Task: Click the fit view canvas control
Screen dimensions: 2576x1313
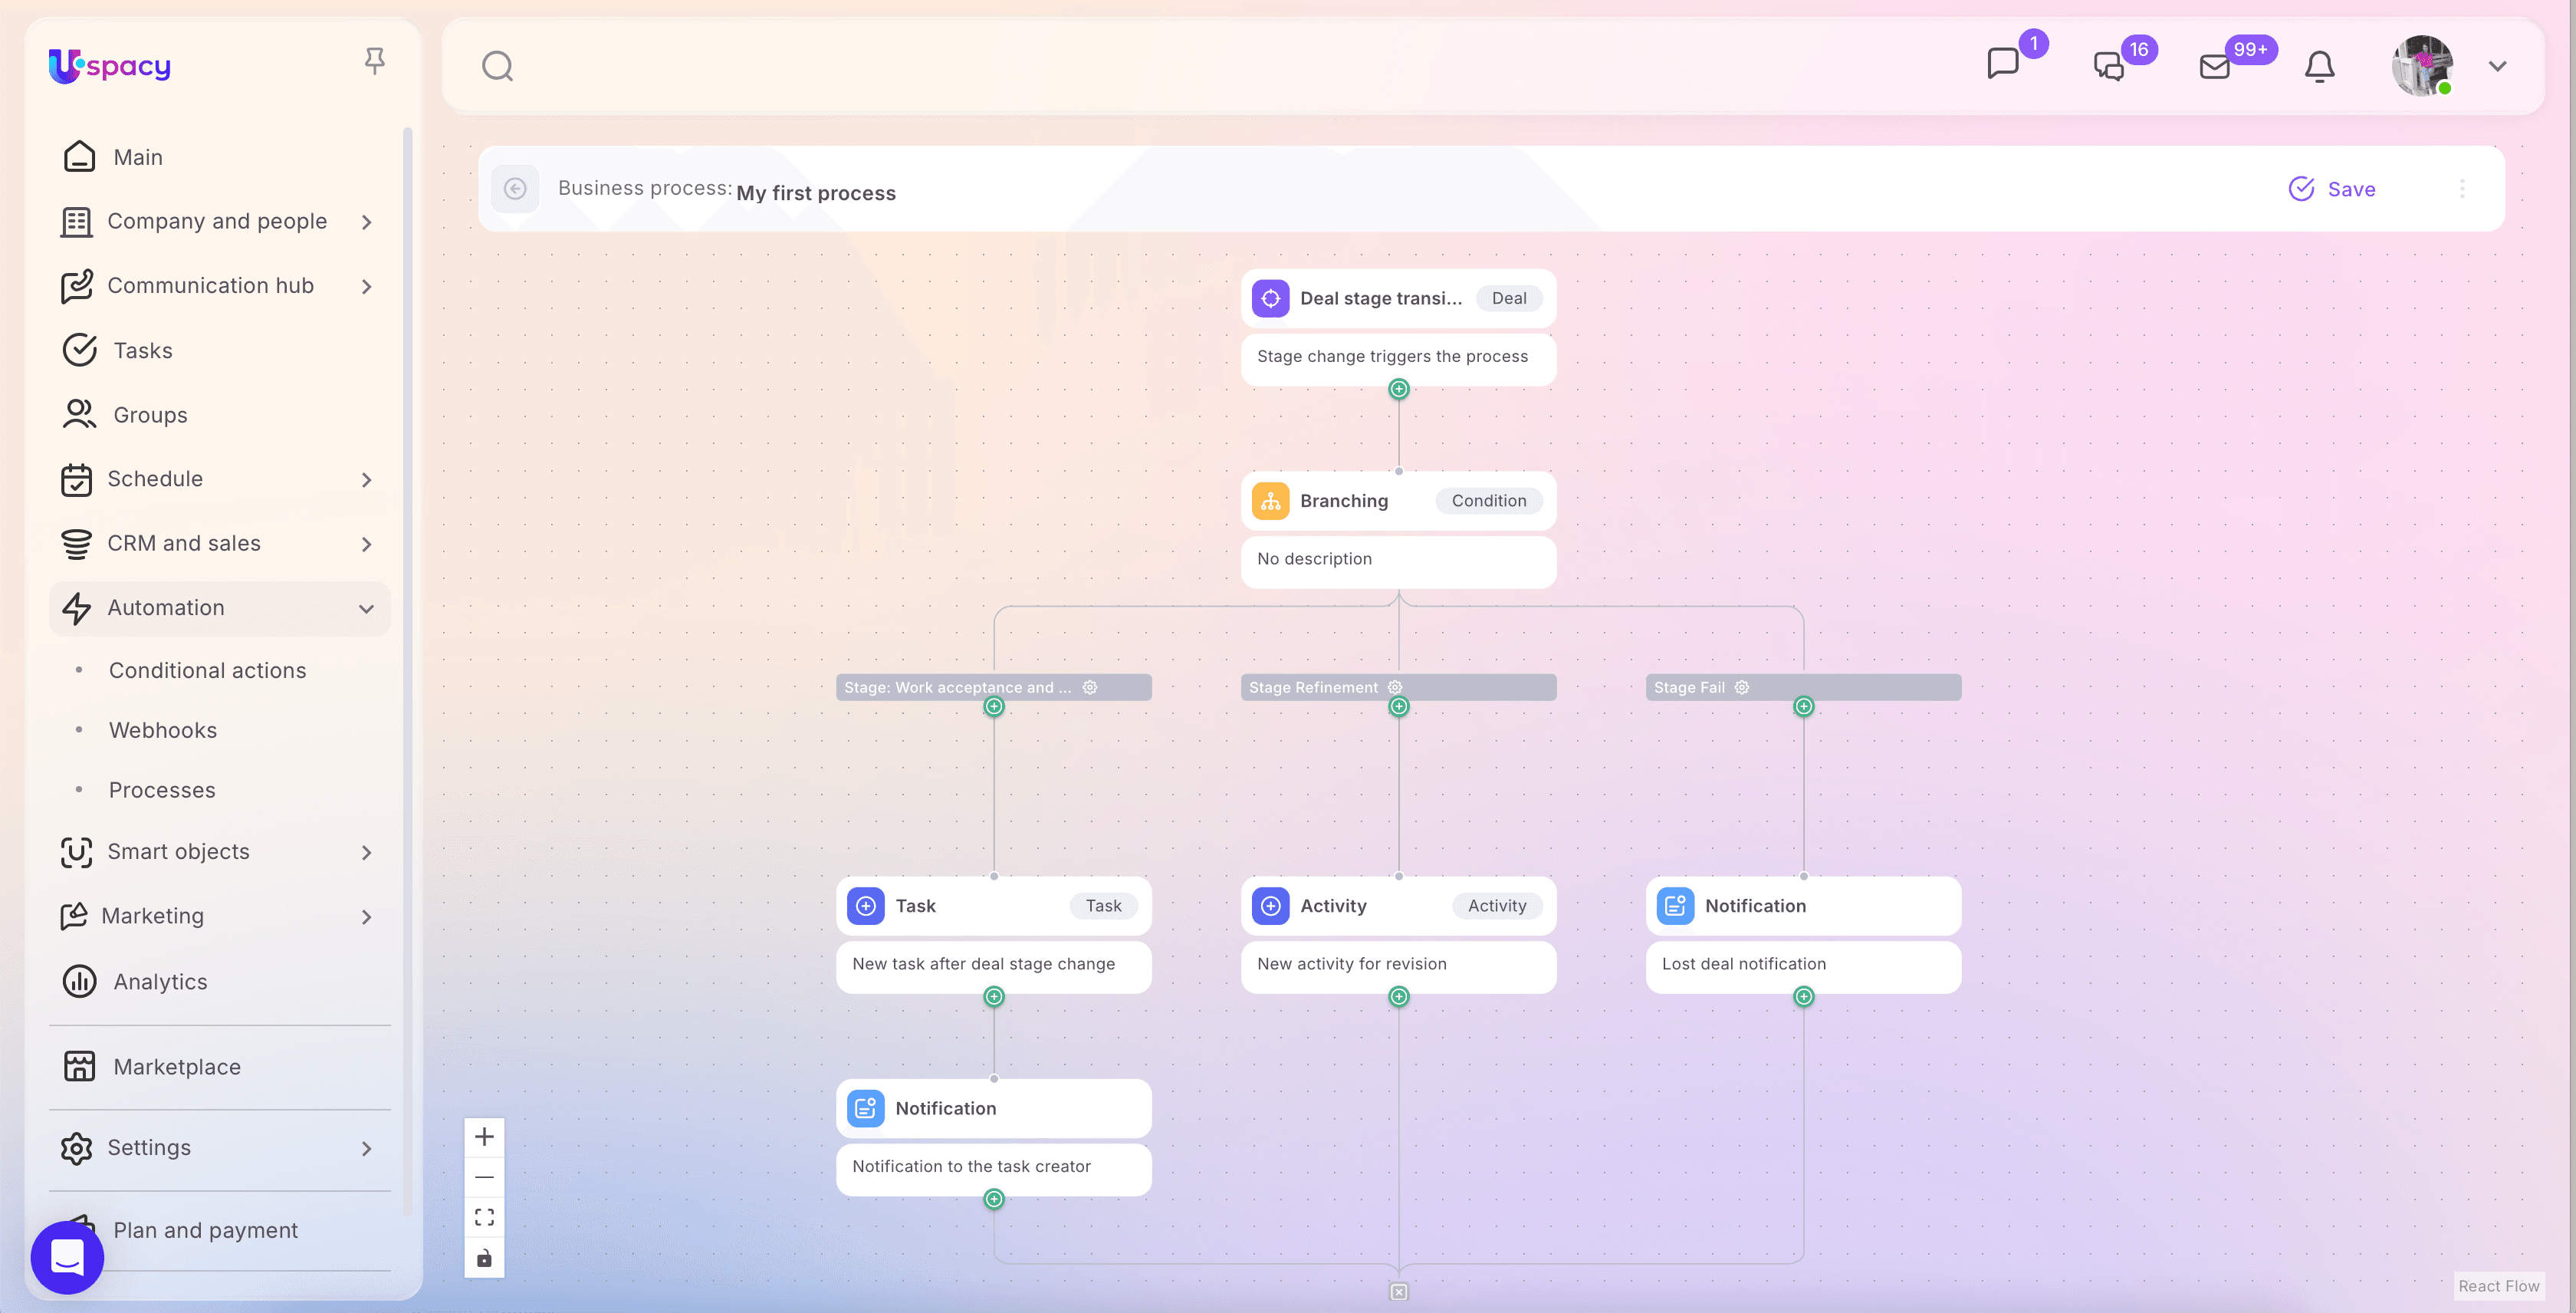Action: point(484,1217)
